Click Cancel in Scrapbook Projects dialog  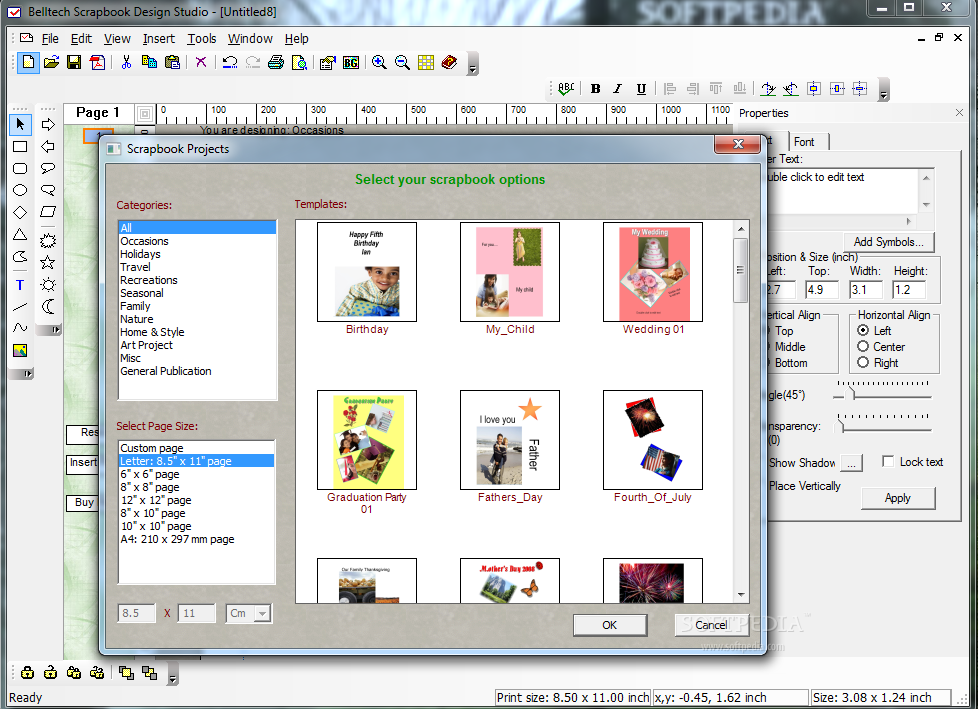pos(711,625)
